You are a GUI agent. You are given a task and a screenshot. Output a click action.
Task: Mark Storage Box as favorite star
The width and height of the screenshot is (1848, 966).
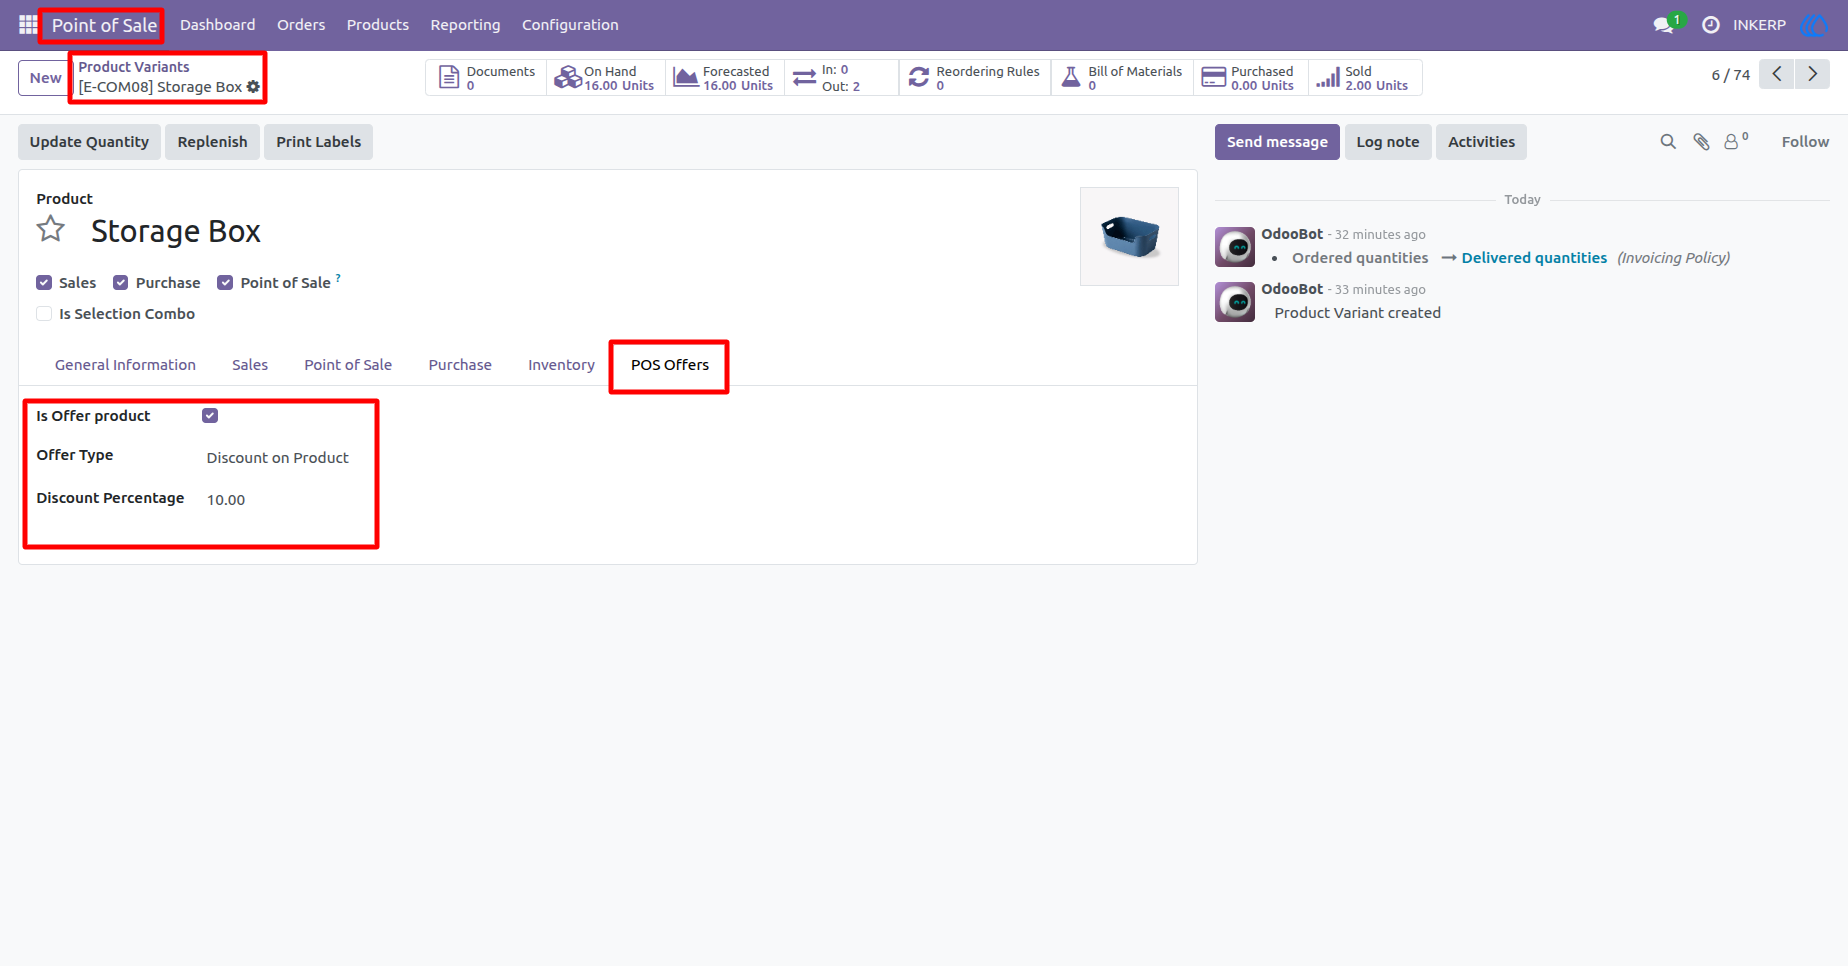click(x=51, y=230)
